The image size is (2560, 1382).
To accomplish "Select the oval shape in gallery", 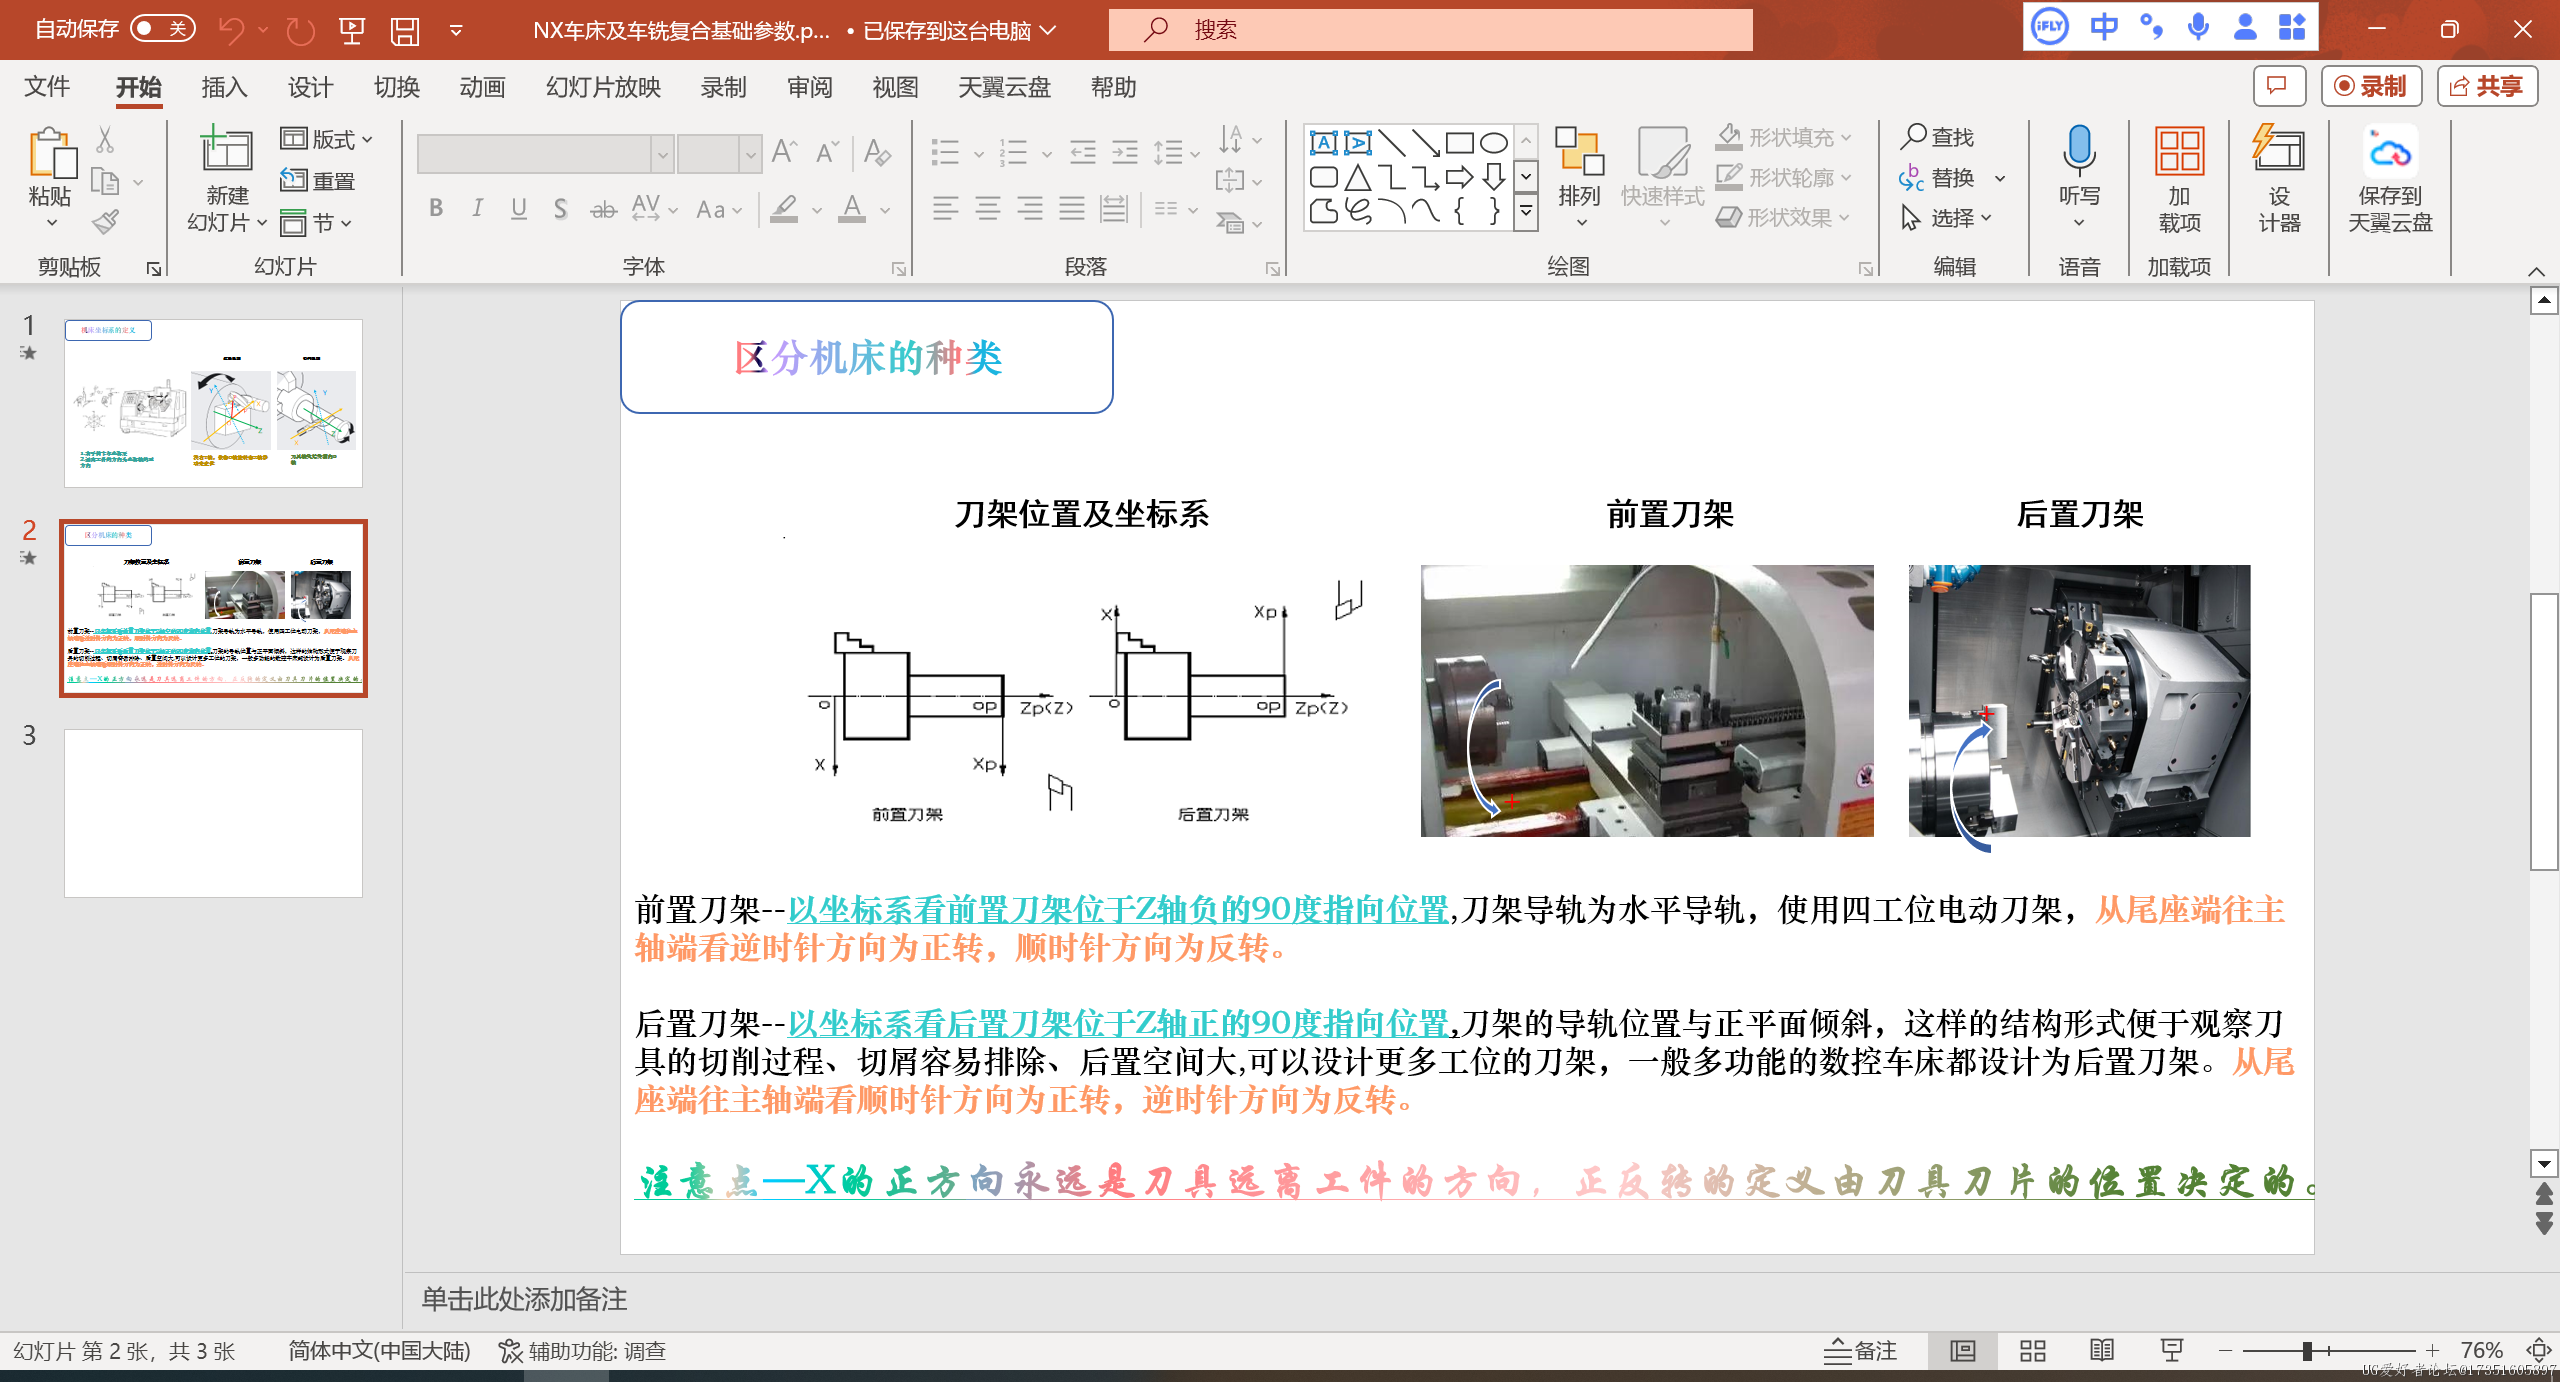I will [x=1494, y=143].
